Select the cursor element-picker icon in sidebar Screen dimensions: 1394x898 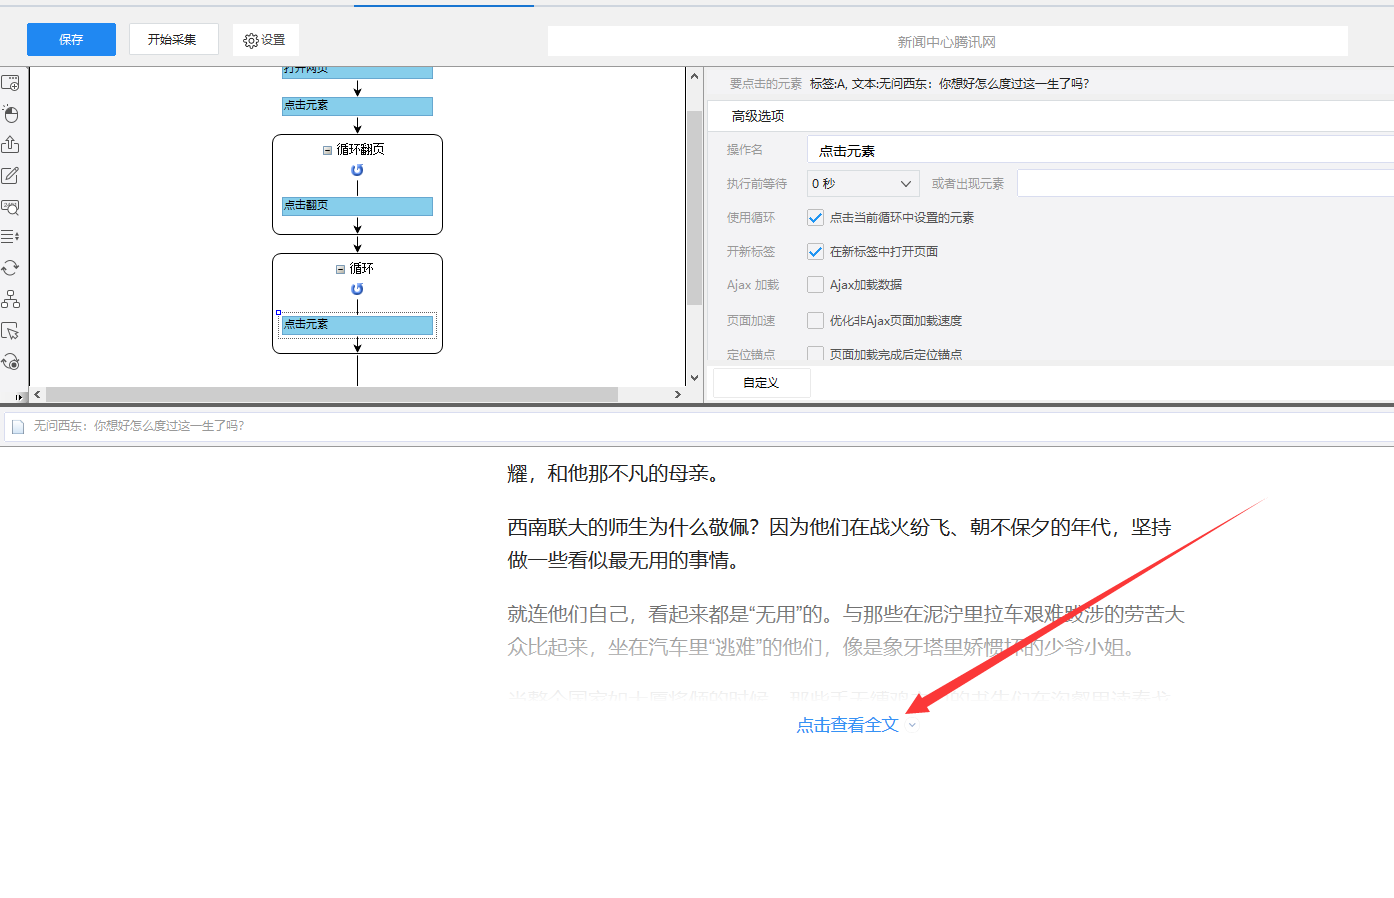11,330
